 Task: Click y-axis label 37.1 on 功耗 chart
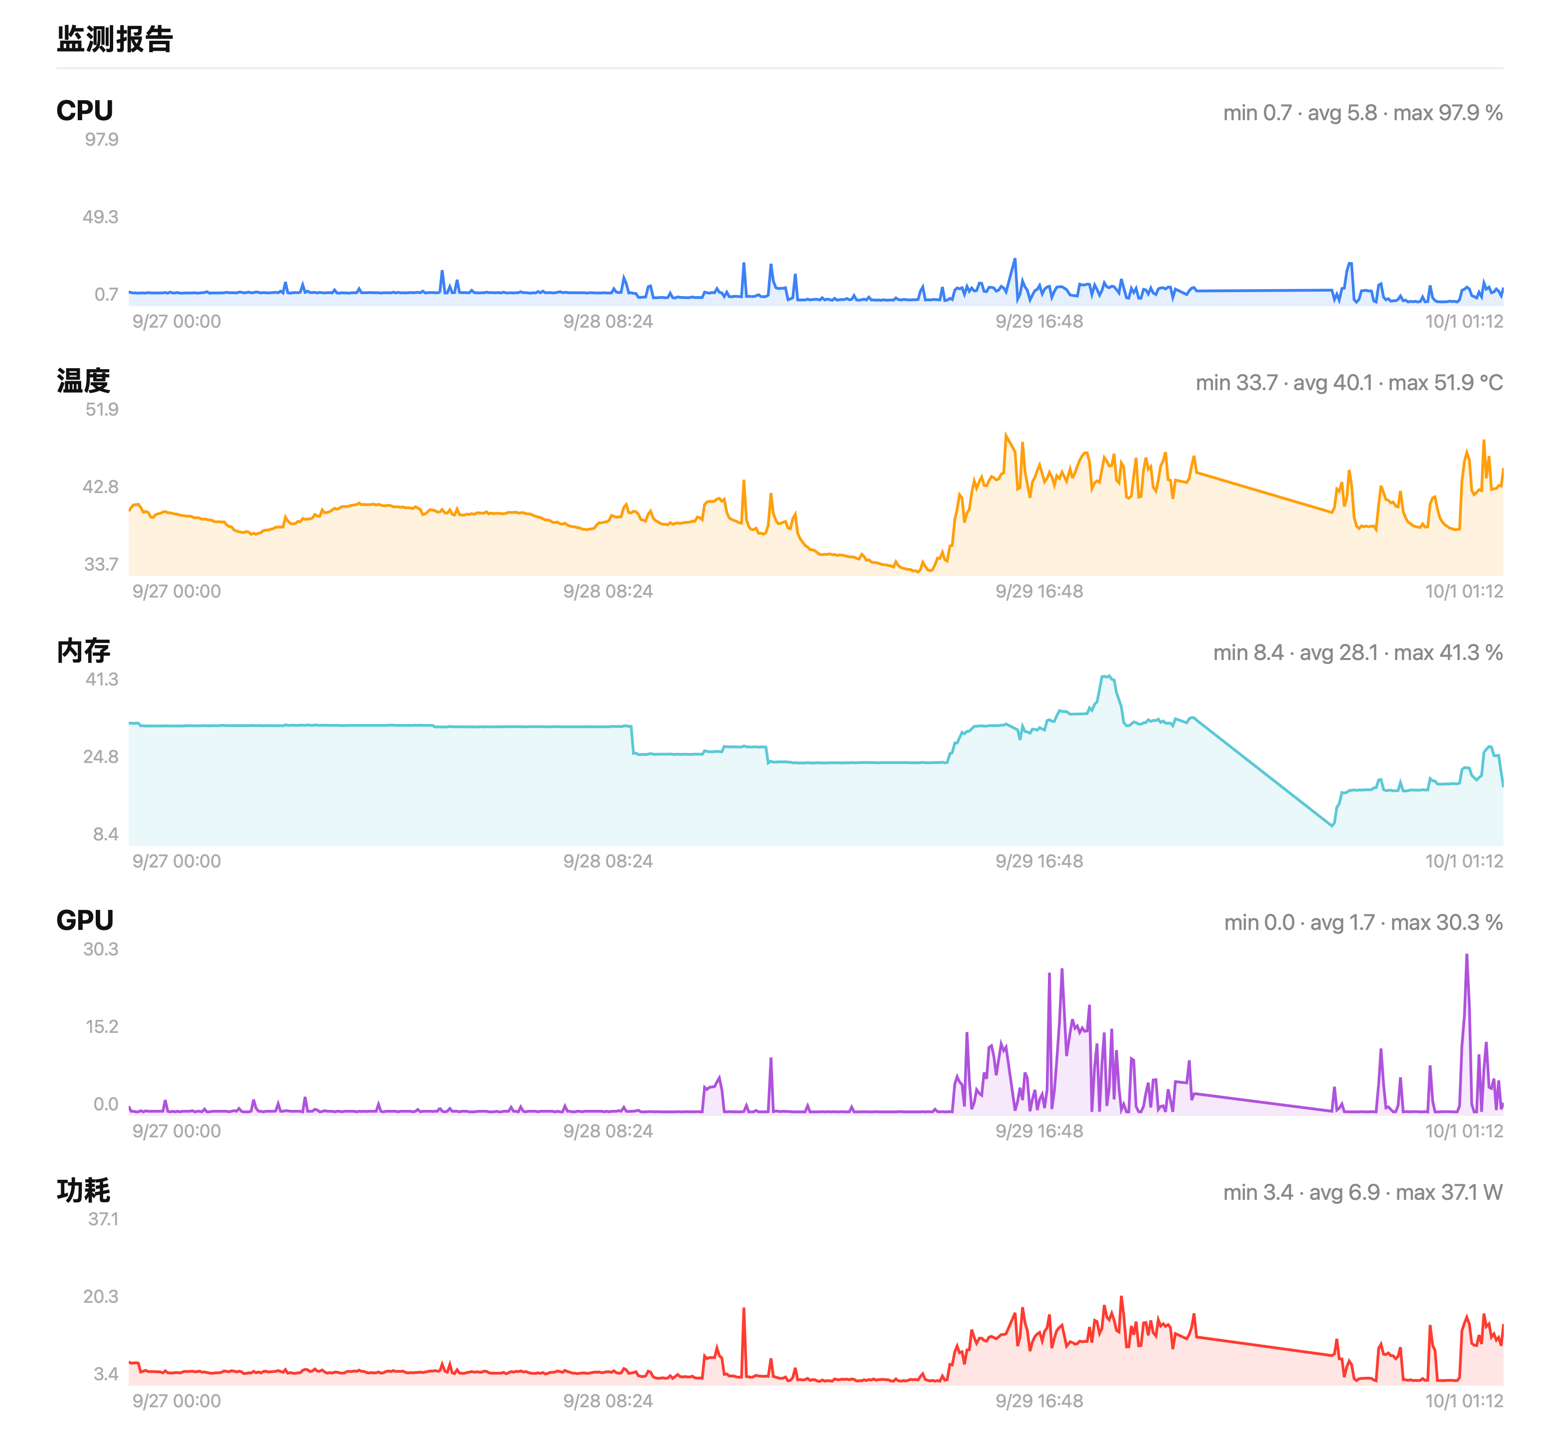tap(103, 1220)
